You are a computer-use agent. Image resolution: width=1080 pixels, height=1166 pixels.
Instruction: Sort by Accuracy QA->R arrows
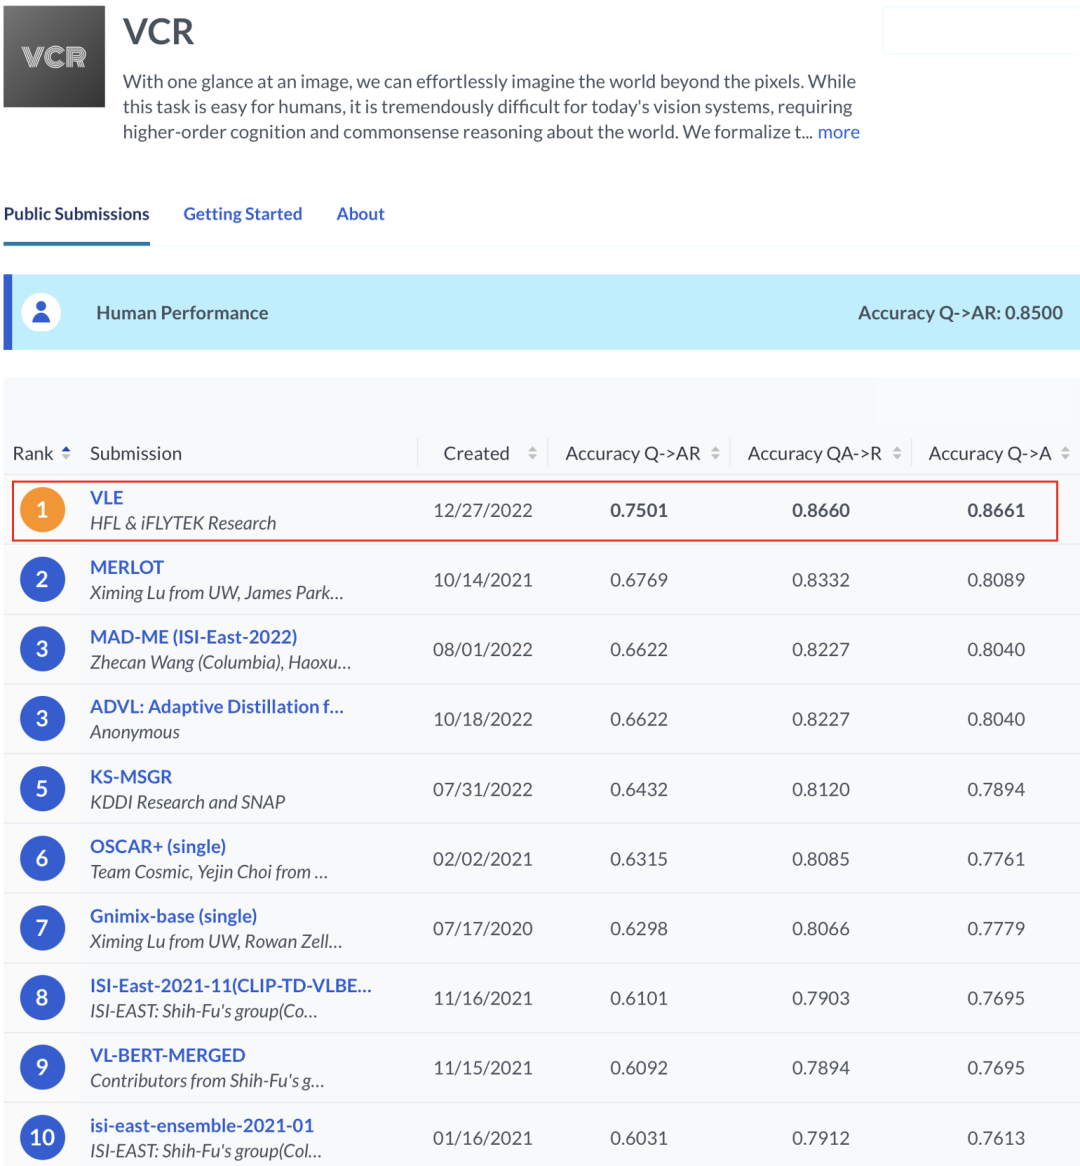pos(897,453)
